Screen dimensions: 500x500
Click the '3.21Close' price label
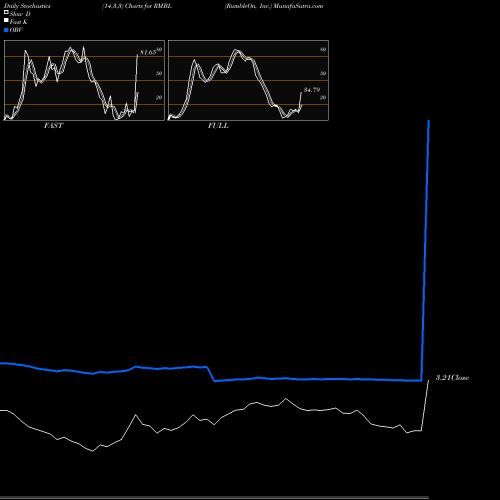(452, 377)
